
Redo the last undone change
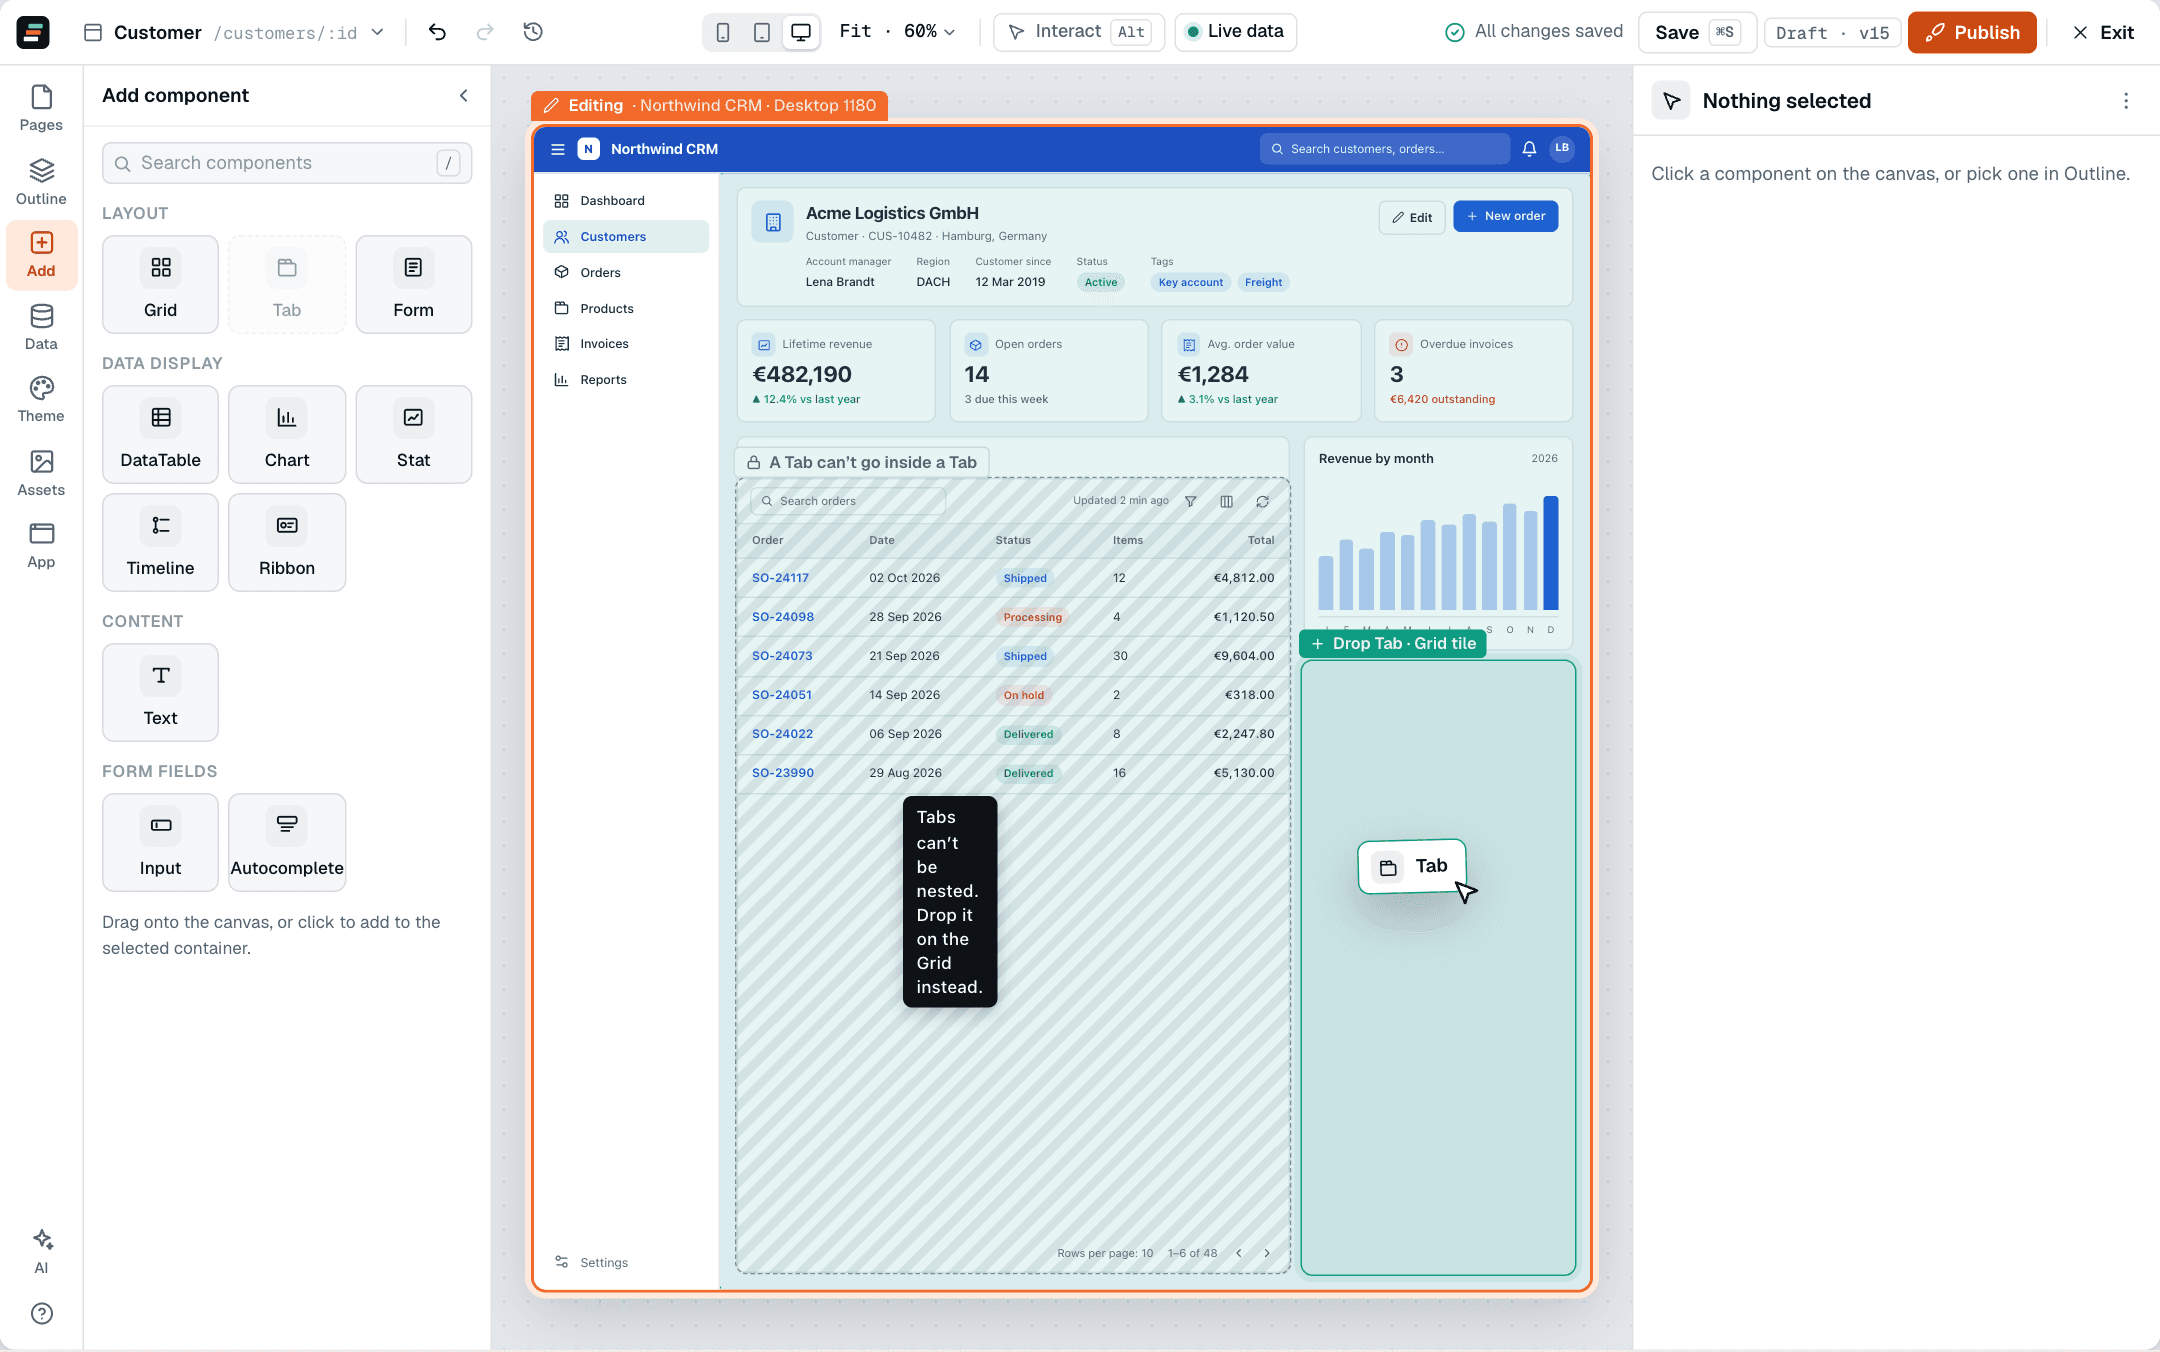click(x=485, y=32)
